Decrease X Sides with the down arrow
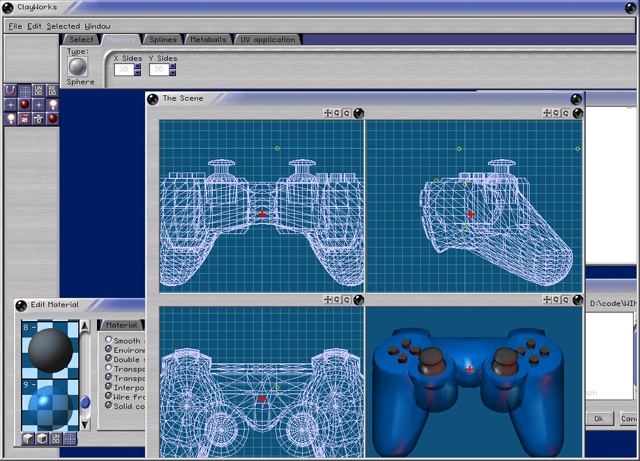Viewport: 640px width, 461px height. [x=138, y=73]
